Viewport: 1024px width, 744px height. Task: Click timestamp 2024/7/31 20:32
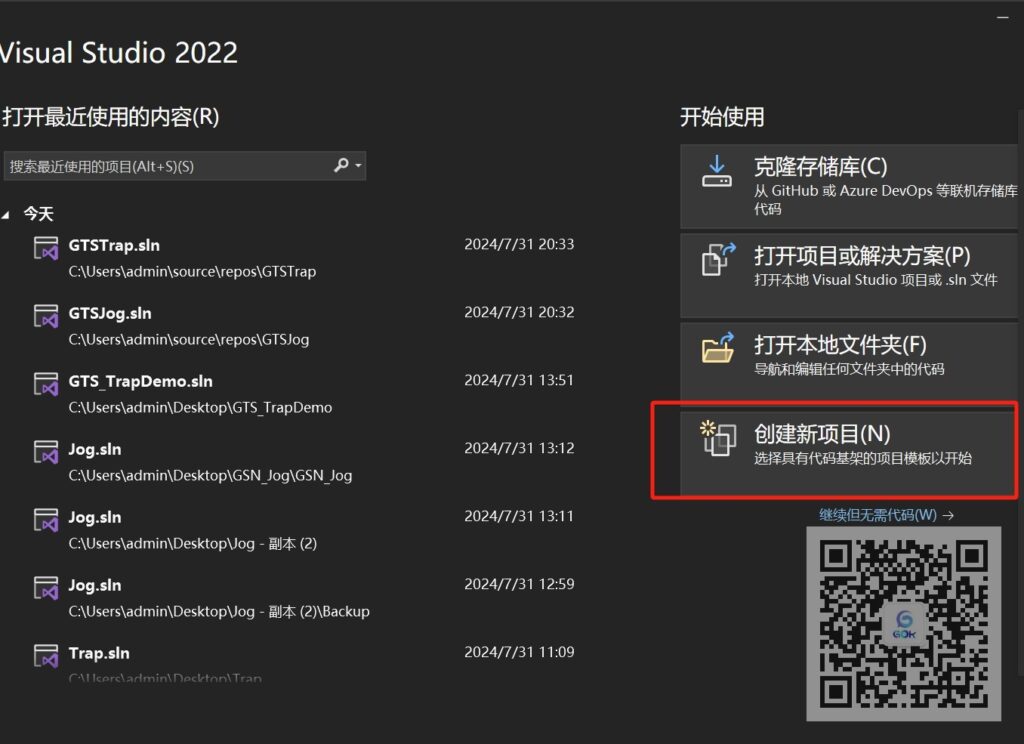519,312
